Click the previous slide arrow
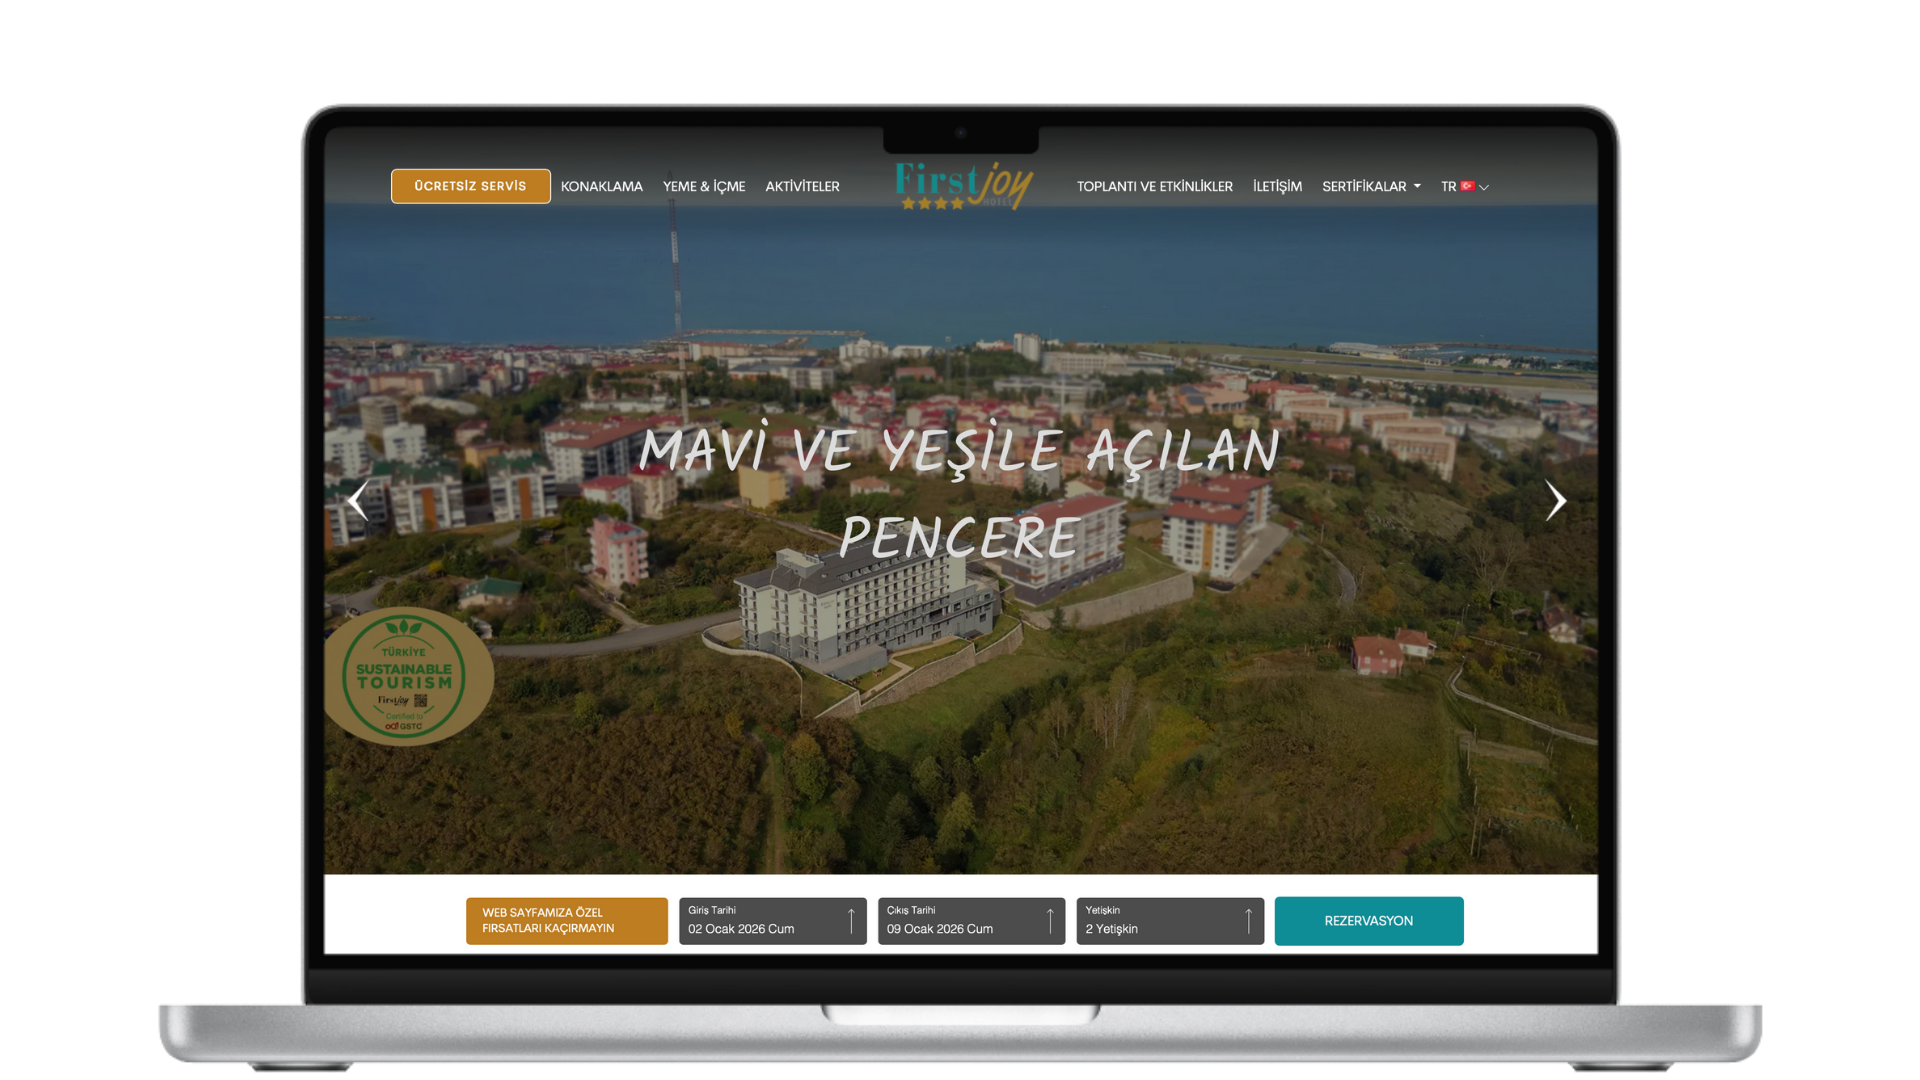 coord(357,501)
